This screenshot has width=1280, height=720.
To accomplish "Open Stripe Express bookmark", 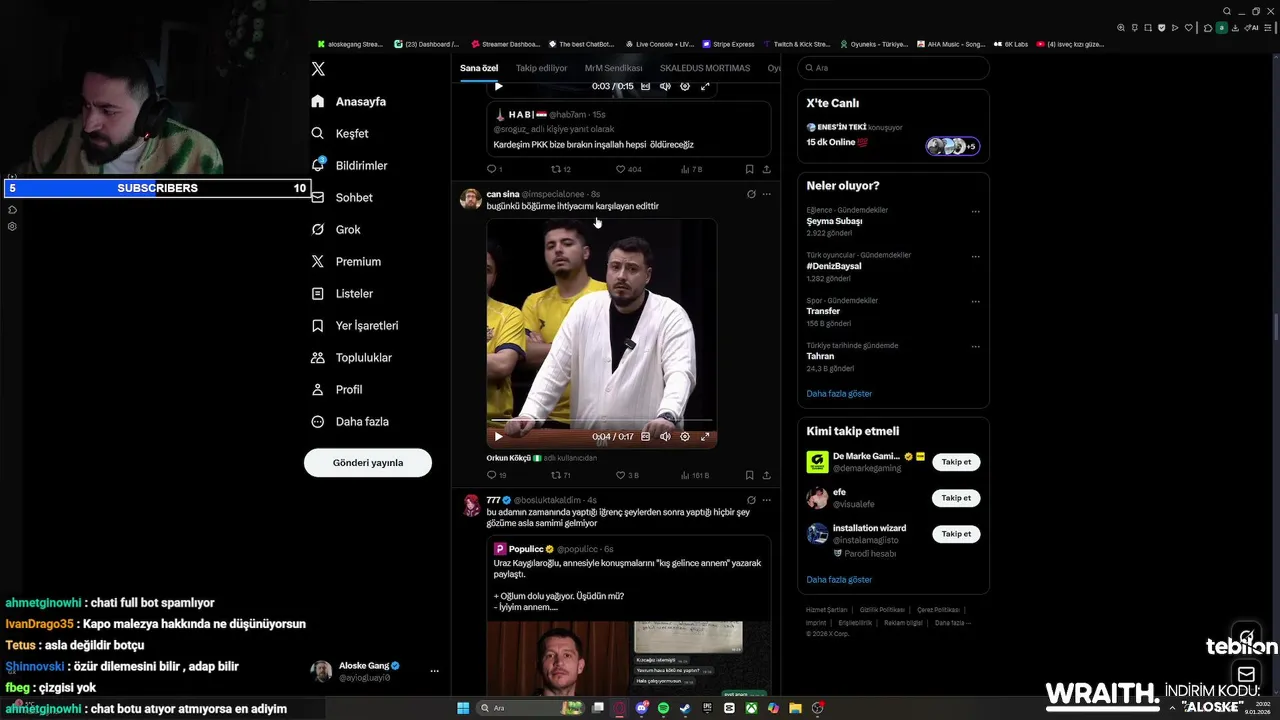I will point(728,44).
